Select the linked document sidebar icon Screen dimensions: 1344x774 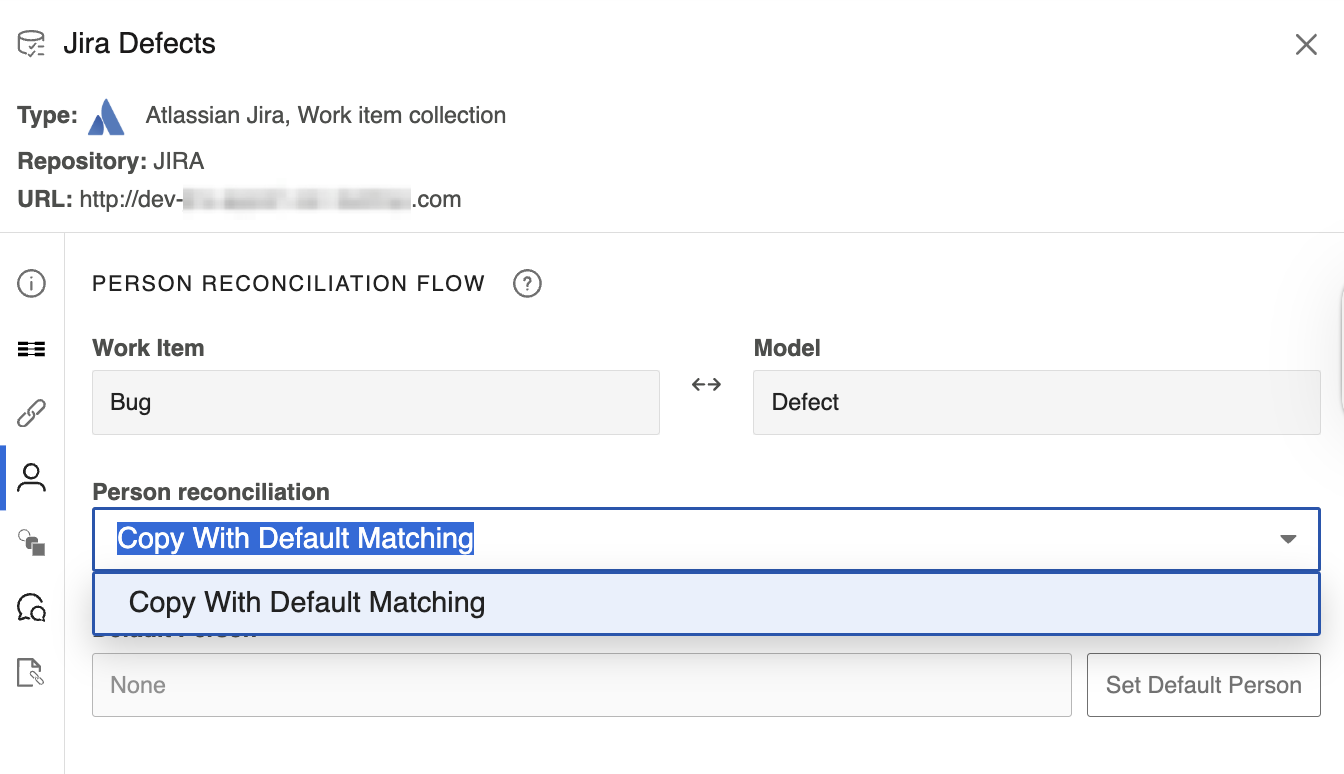(x=31, y=673)
